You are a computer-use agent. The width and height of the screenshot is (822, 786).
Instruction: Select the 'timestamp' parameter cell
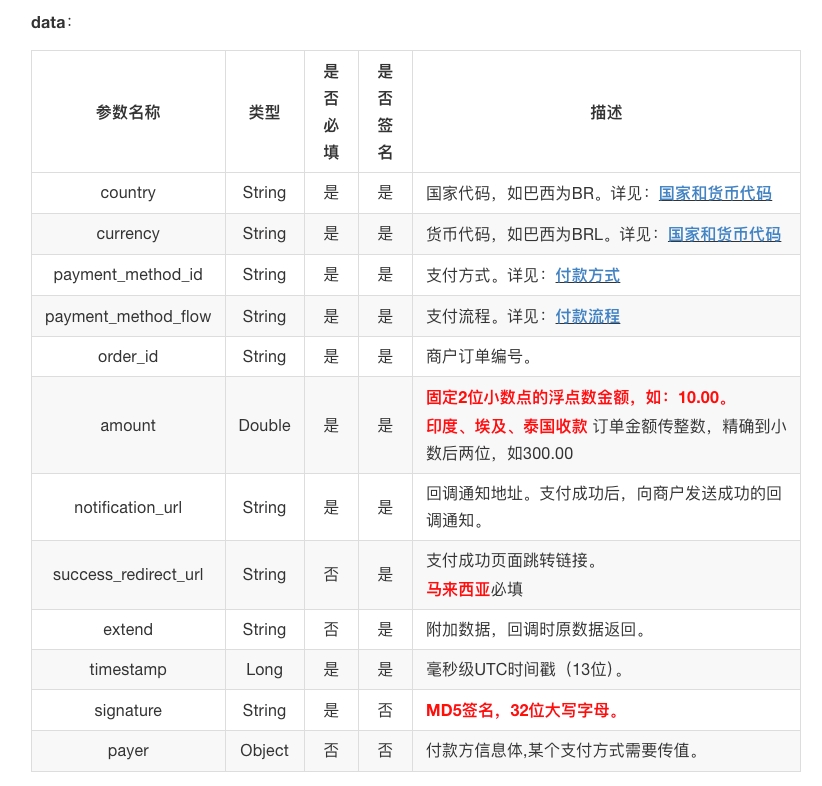tap(128, 670)
